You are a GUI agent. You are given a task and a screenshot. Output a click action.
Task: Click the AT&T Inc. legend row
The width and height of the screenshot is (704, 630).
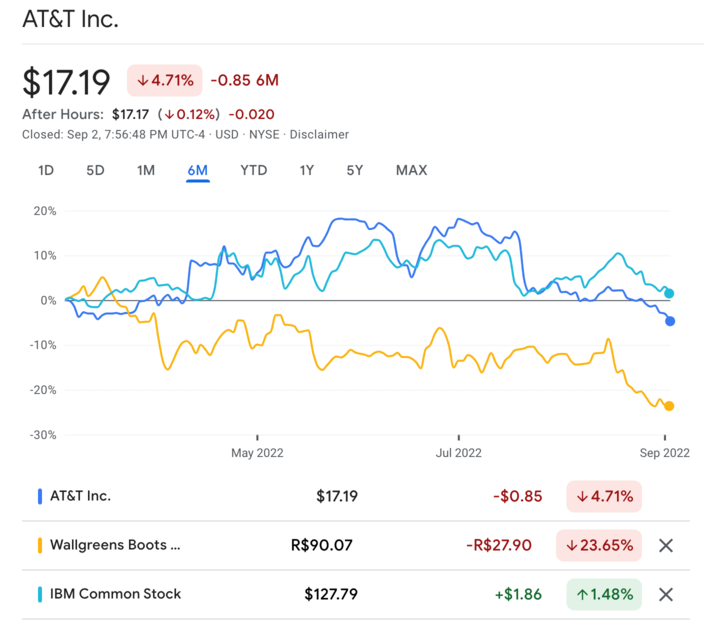pyautogui.click(x=356, y=496)
